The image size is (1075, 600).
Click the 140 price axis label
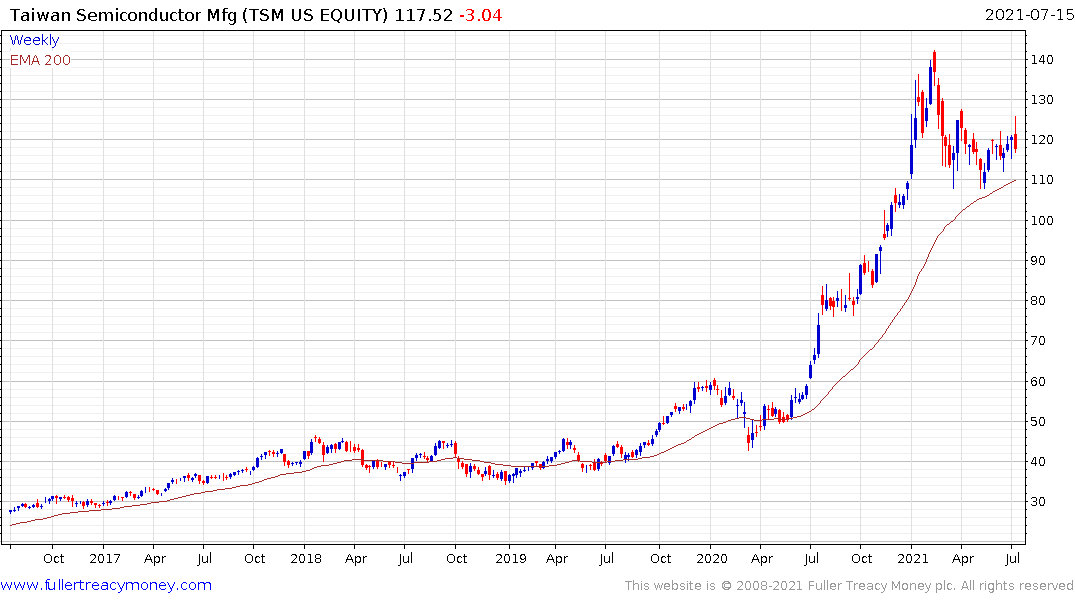click(1042, 60)
